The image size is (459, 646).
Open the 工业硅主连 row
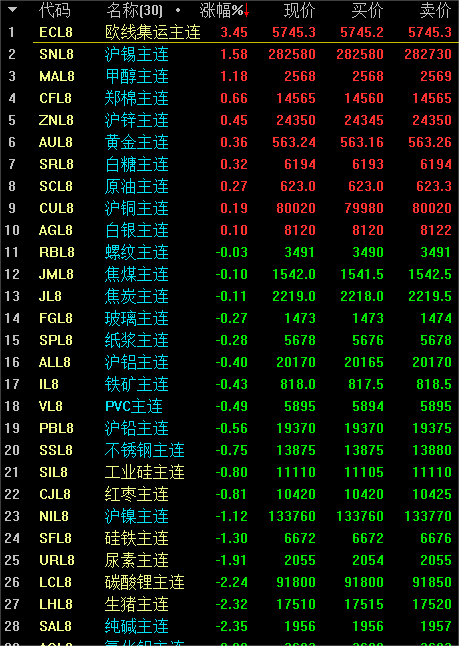pyautogui.click(x=230, y=472)
